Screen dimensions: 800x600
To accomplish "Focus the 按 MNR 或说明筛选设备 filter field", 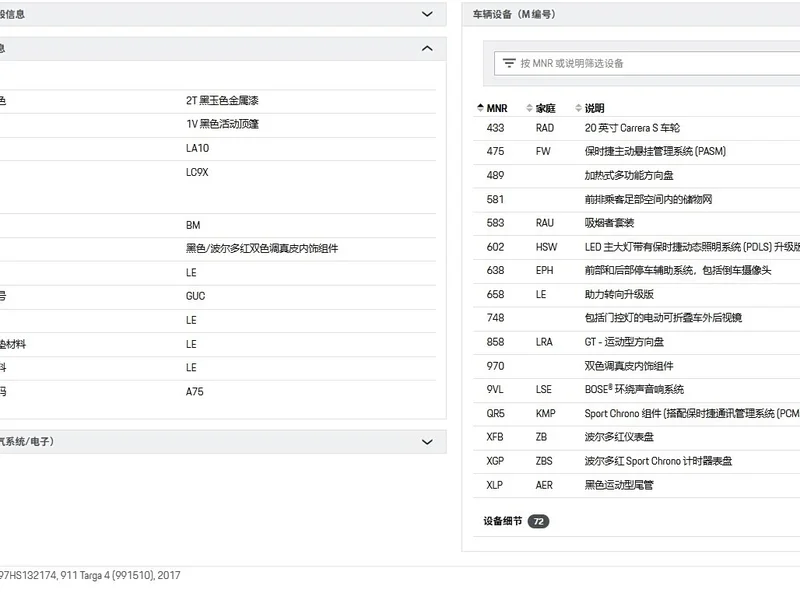I will pos(647,63).
